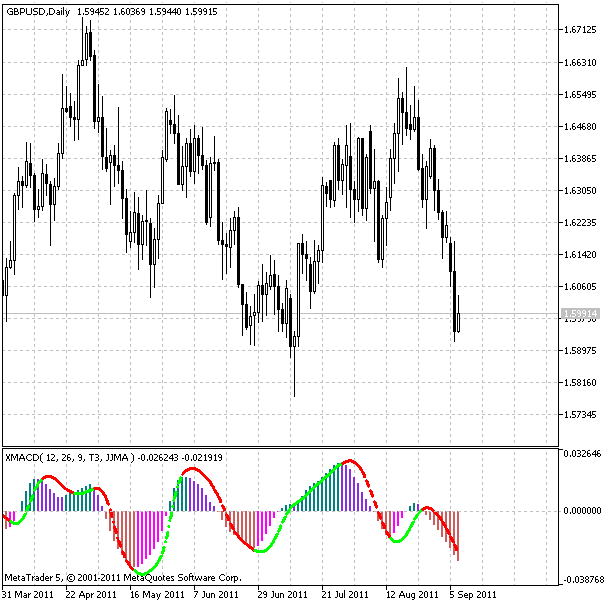The height and width of the screenshot is (606, 611).
Task: Click the 21 Jul 2011 date label
Action: pos(348,593)
